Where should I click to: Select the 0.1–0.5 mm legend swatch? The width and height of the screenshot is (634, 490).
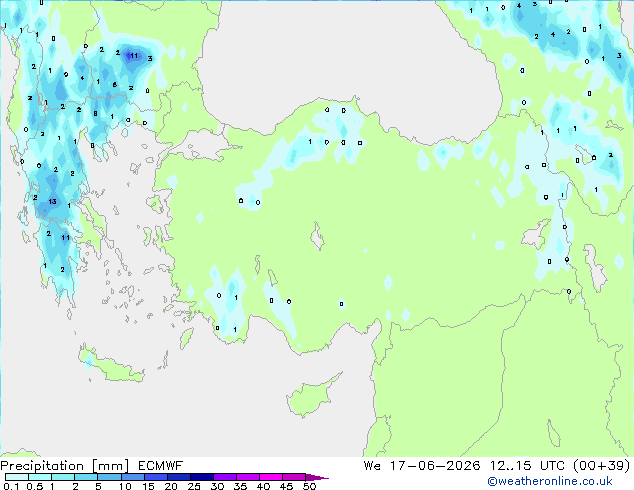(x=17, y=477)
